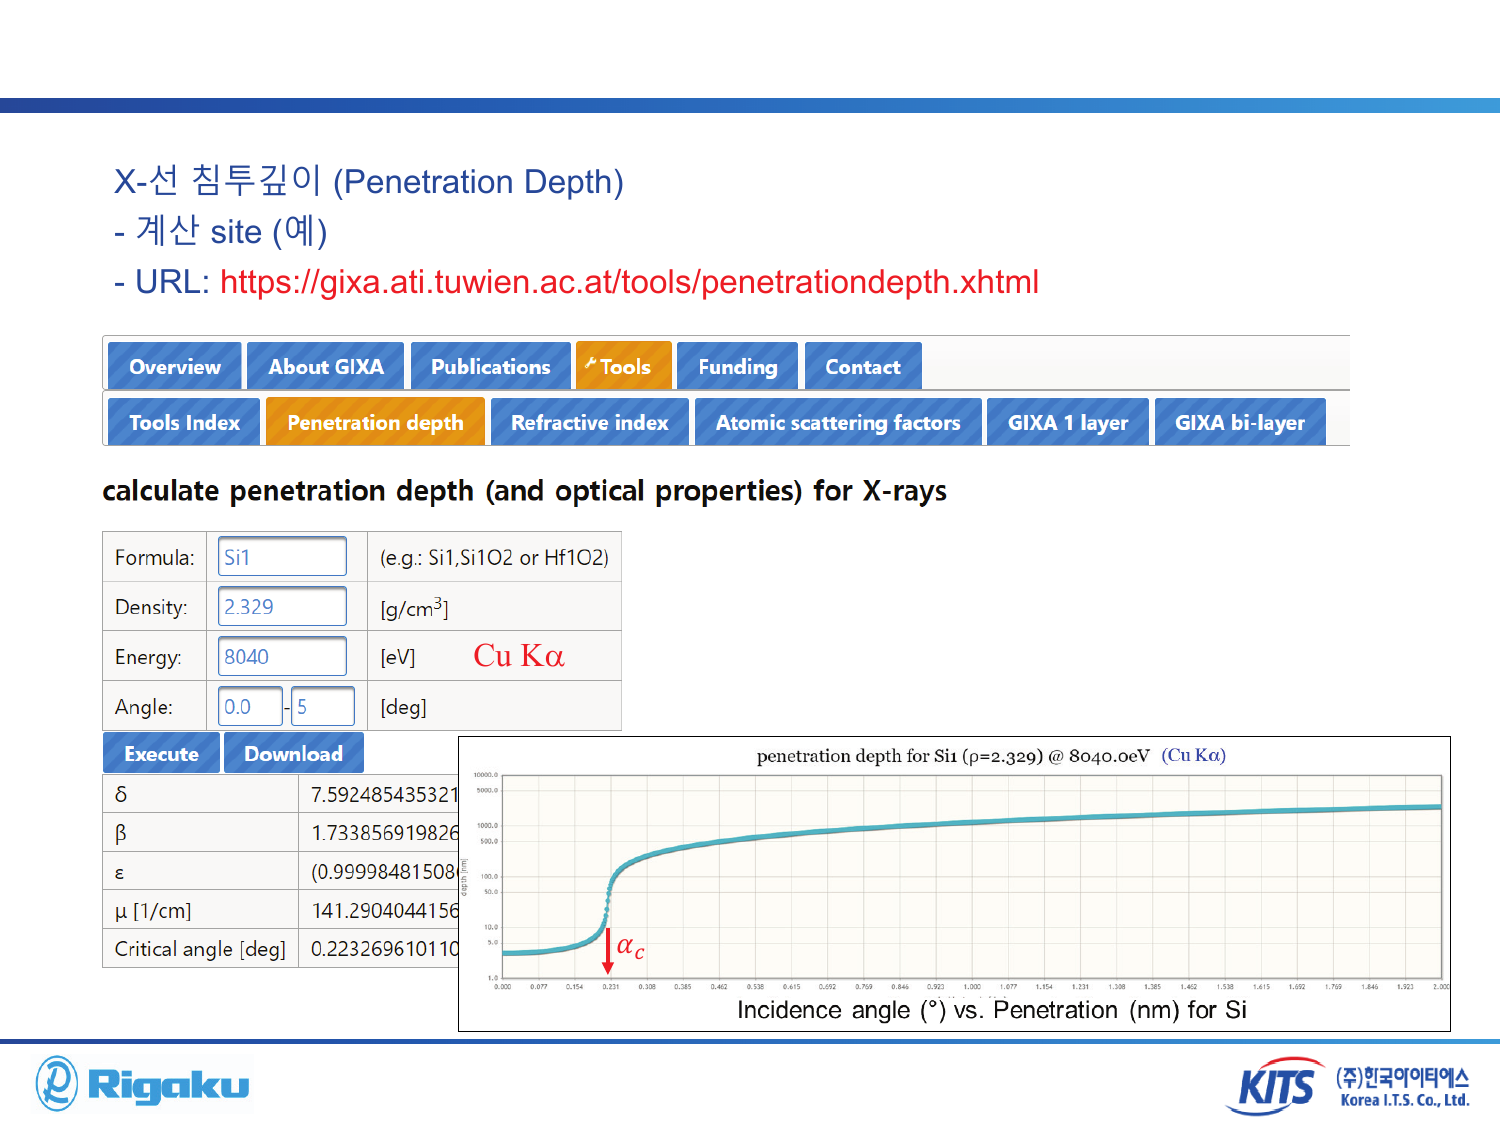Image resolution: width=1500 pixels, height=1125 pixels.
Task: Open the Refractive index tool
Action: coord(590,422)
